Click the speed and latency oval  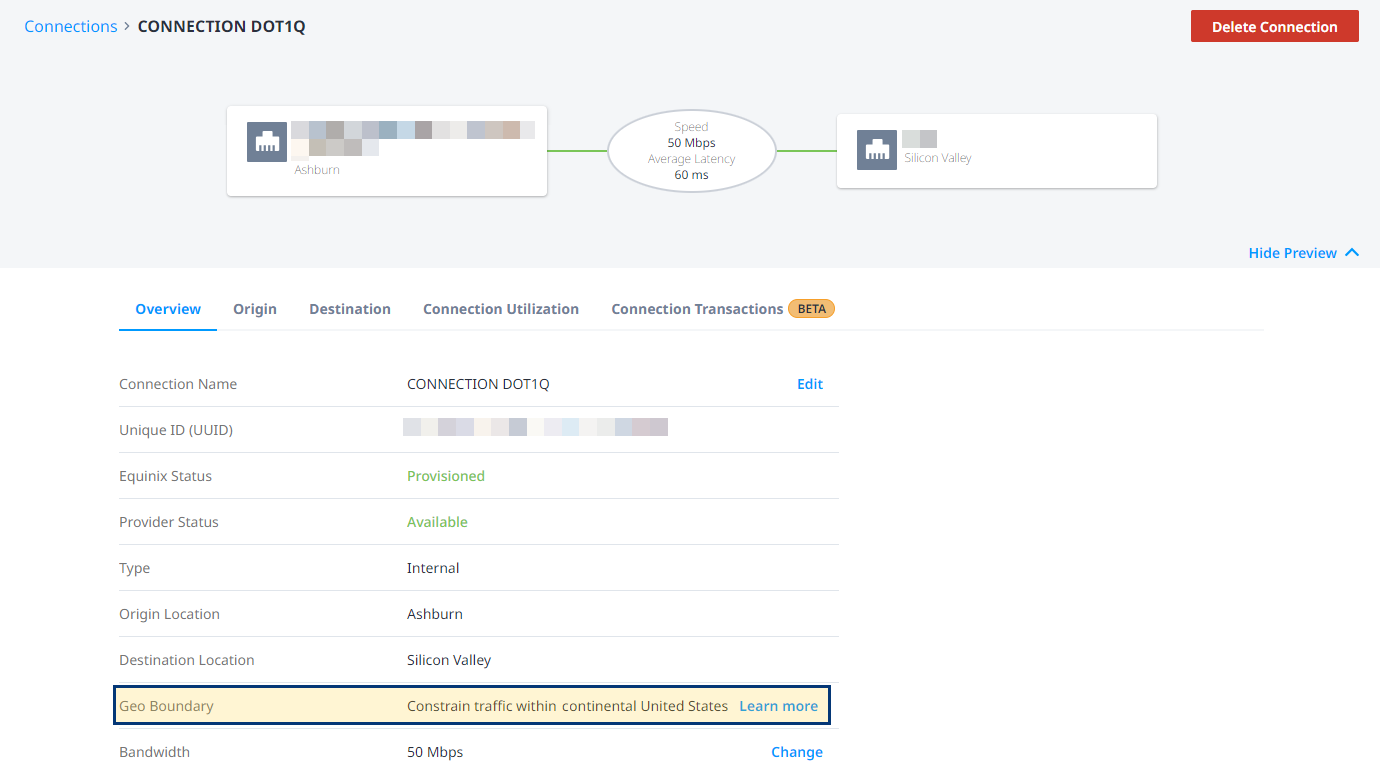pyautogui.click(x=691, y=151)
